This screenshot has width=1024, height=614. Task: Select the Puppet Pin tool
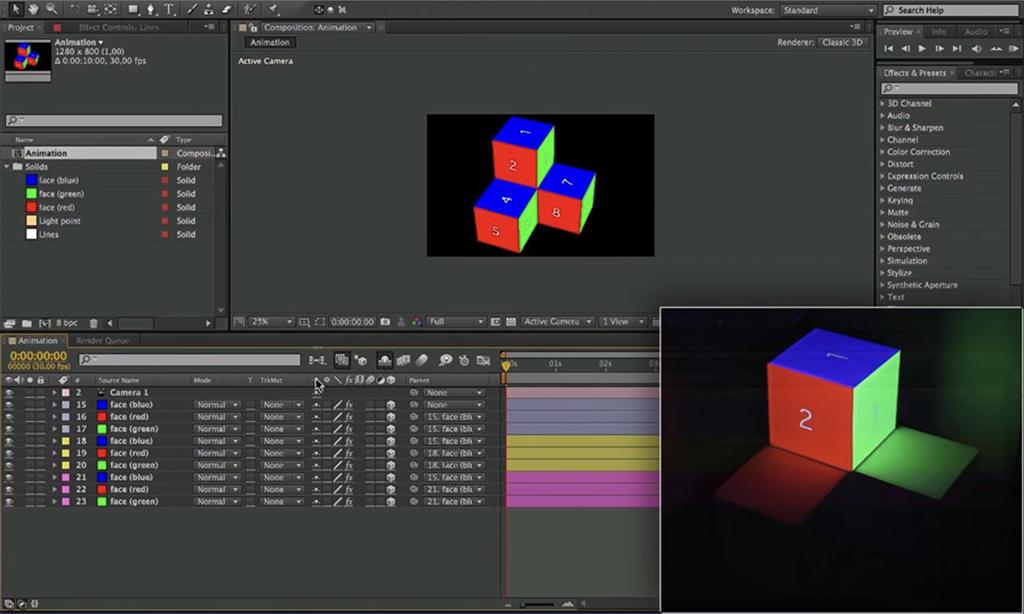[272, 9]
